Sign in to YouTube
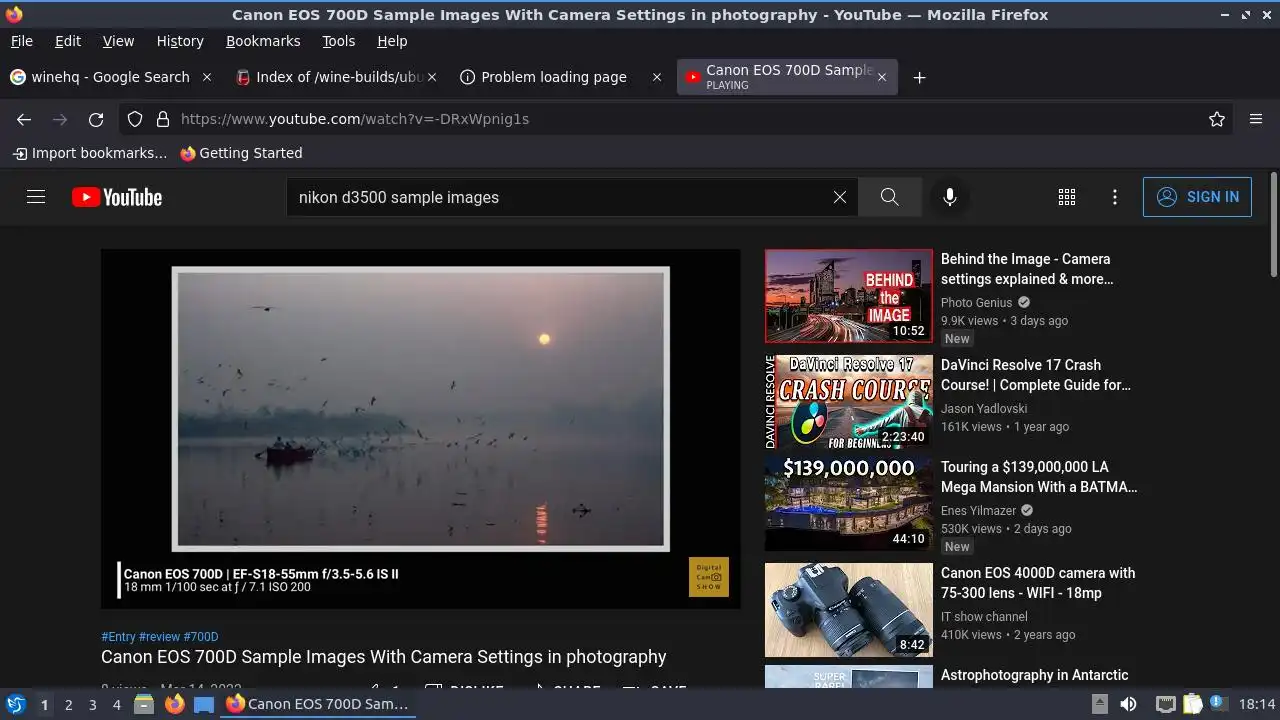 1197,197
